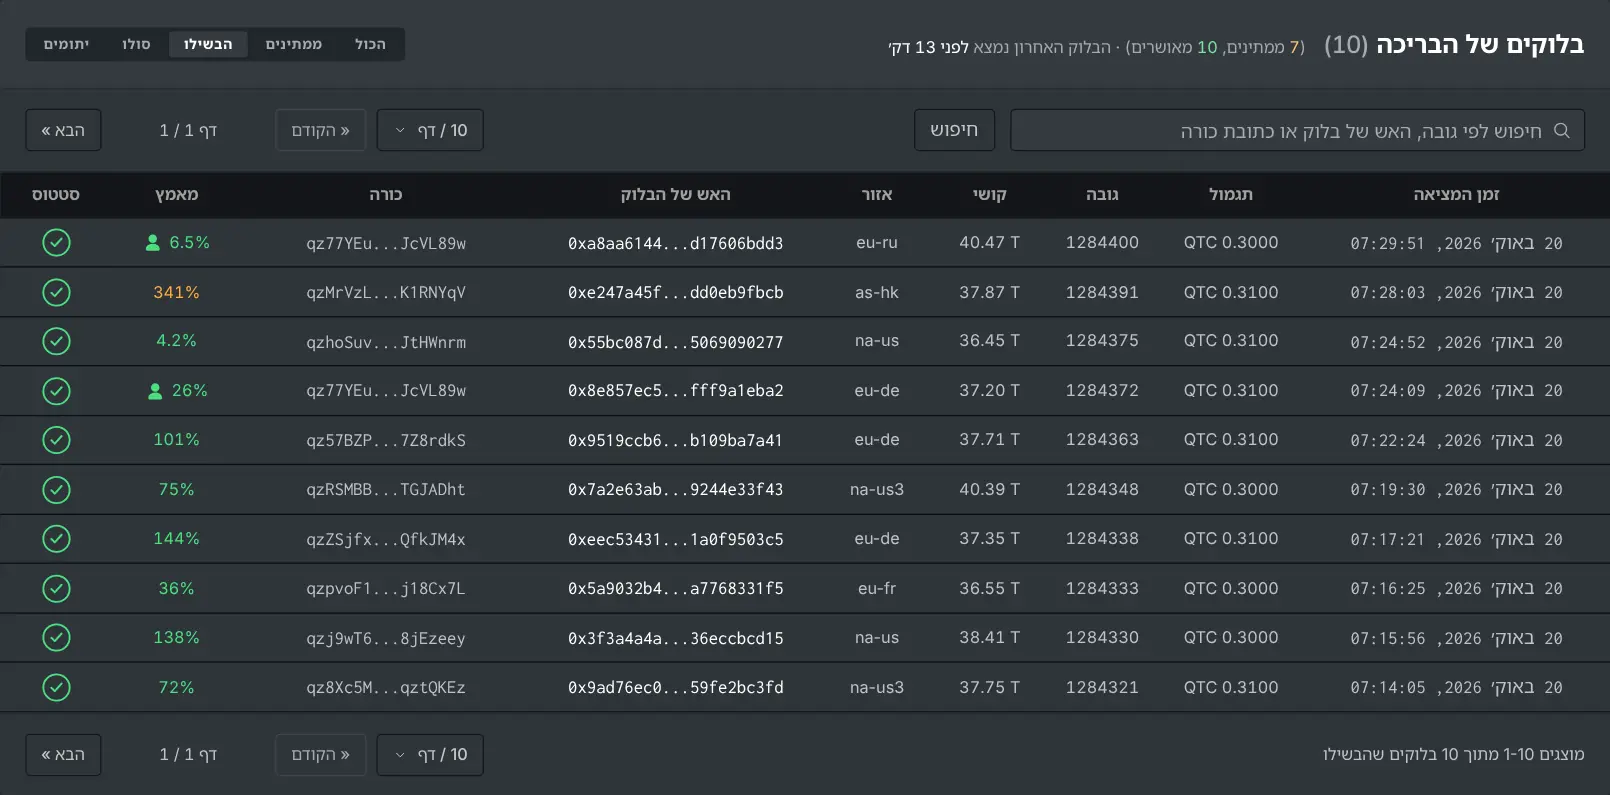The height and width of the screenshot is (795, 1610).
Task: Click top הבא next page button
Action: (63, 130)
